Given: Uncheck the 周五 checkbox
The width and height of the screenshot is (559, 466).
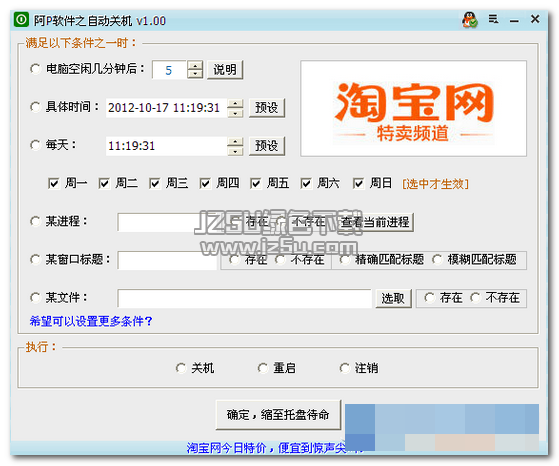Looking at the screenshot, I should [x=255, y=184].
